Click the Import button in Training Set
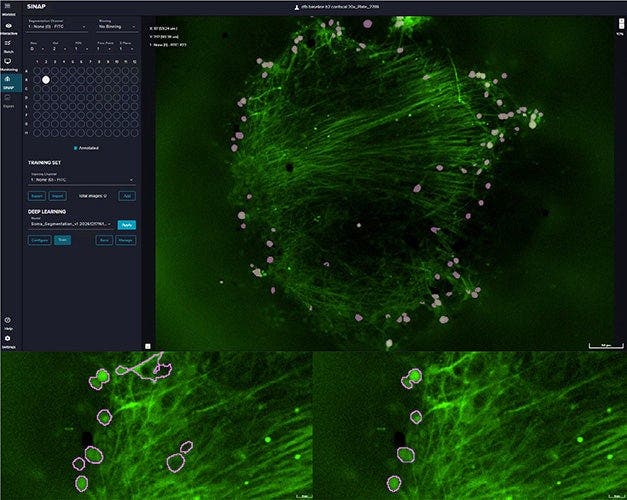Image resolution: width=627 pixels, height=500 pixels. point(57,196)
